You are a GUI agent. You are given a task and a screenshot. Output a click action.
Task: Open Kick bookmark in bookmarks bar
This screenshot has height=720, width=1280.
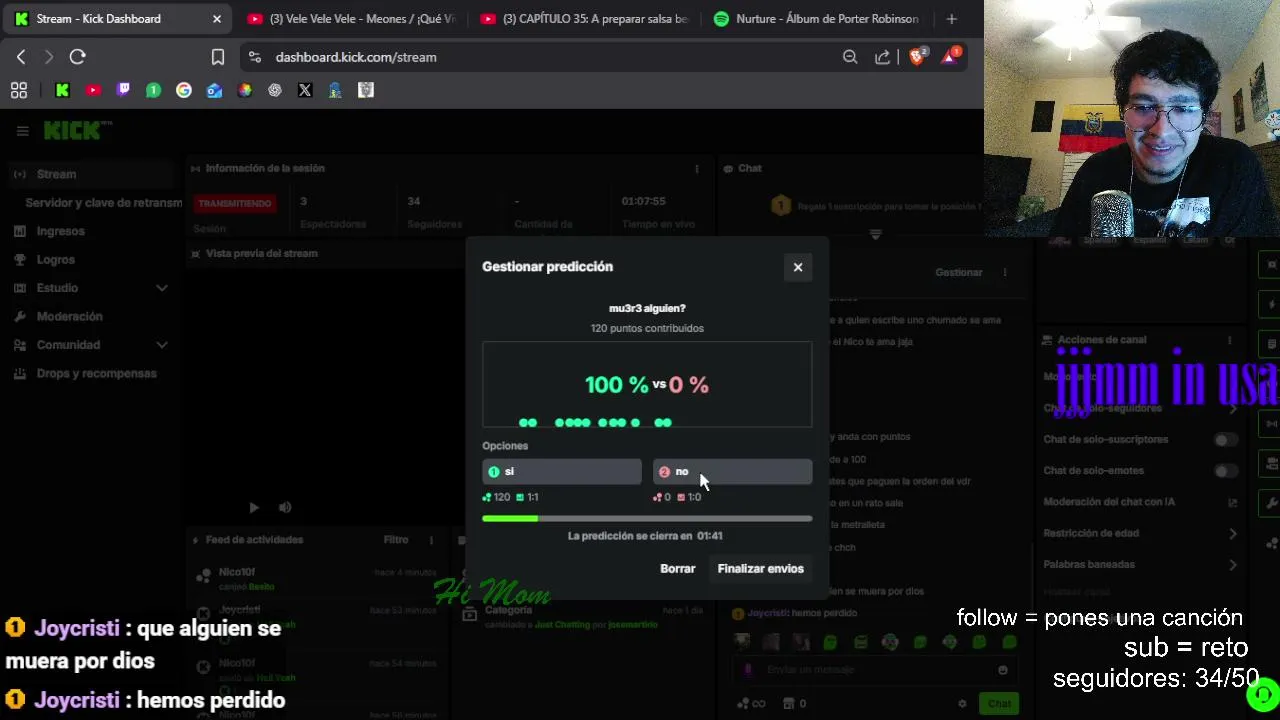(62, 90)
